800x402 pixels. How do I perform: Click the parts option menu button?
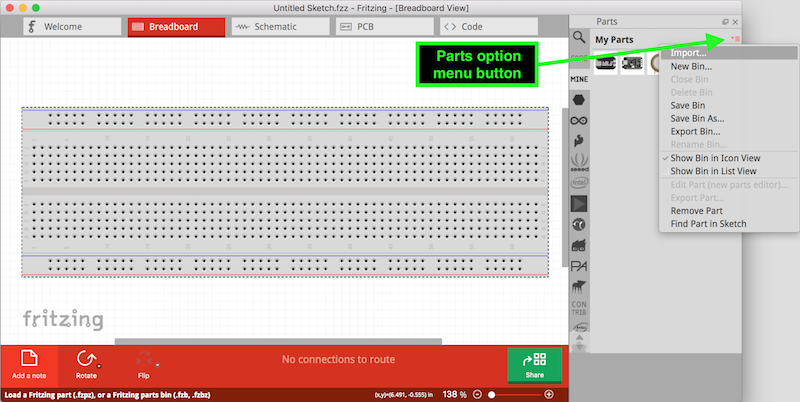735,39
